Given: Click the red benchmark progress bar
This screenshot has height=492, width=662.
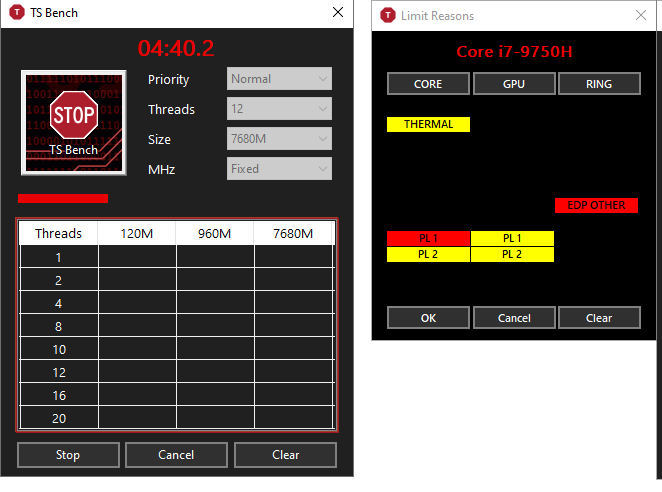Looking at the screenshot, I should pos(63,198).
